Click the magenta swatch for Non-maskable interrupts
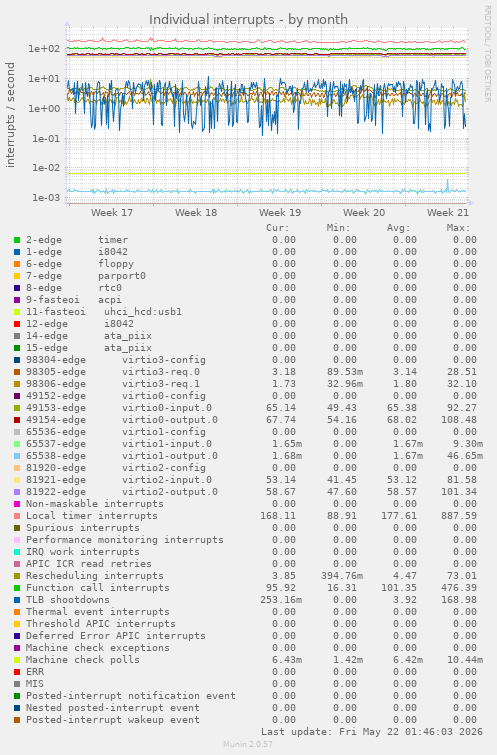 (17, 504)
